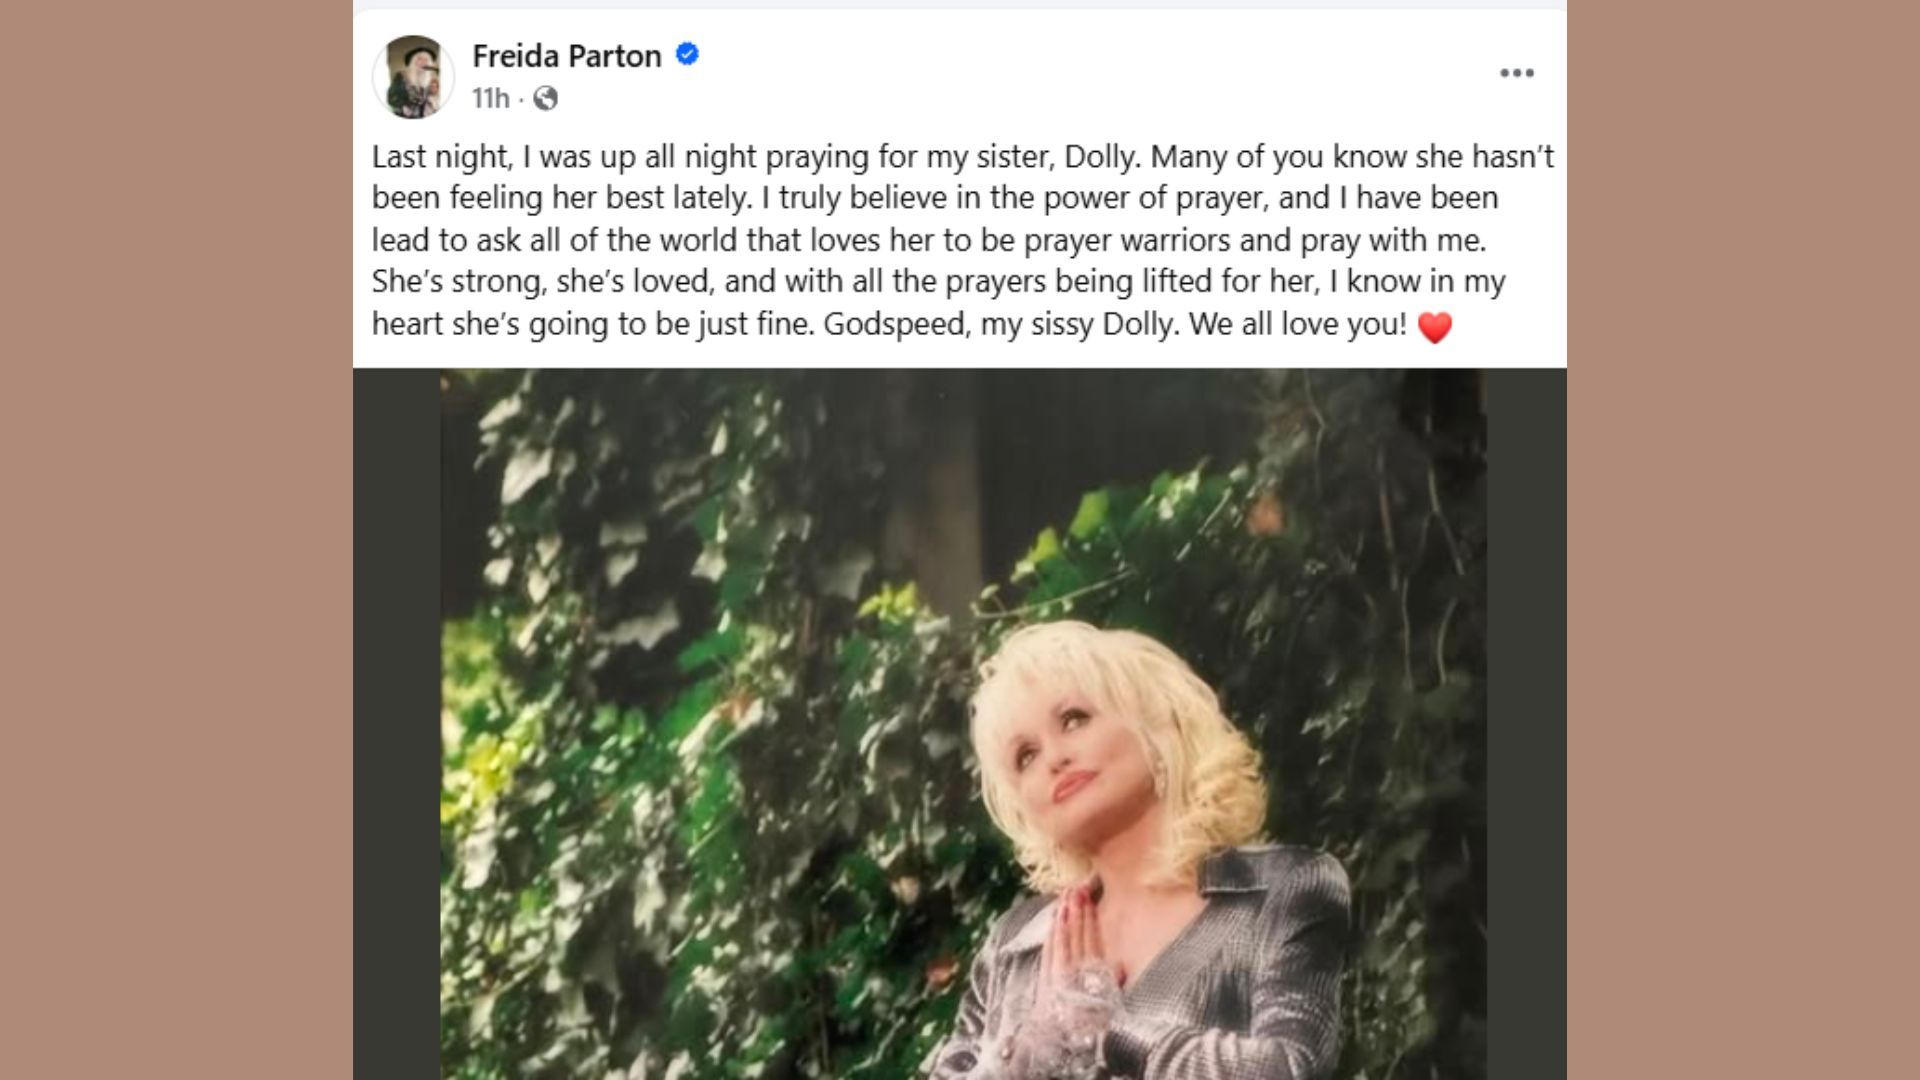Open the Freida Parton profile name link
Viewport: 1920px width, 1080px height.
(x=566, y=56)
